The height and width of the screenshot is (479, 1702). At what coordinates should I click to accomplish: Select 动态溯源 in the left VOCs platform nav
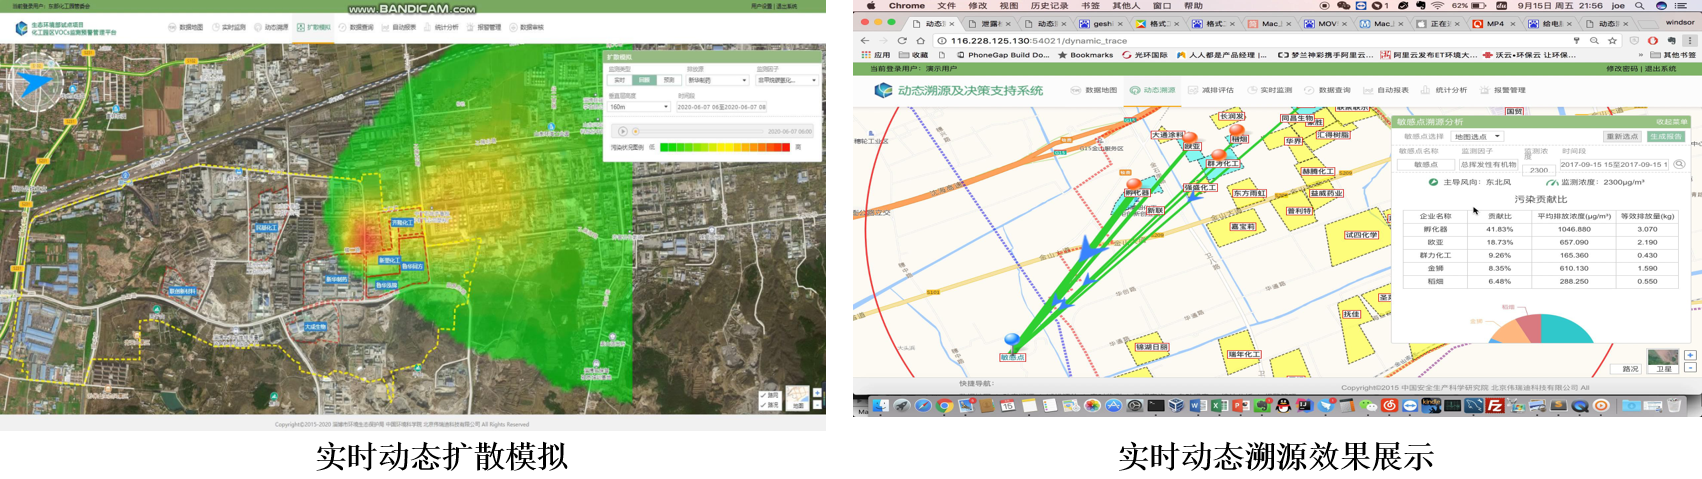(x=271, y=28)
